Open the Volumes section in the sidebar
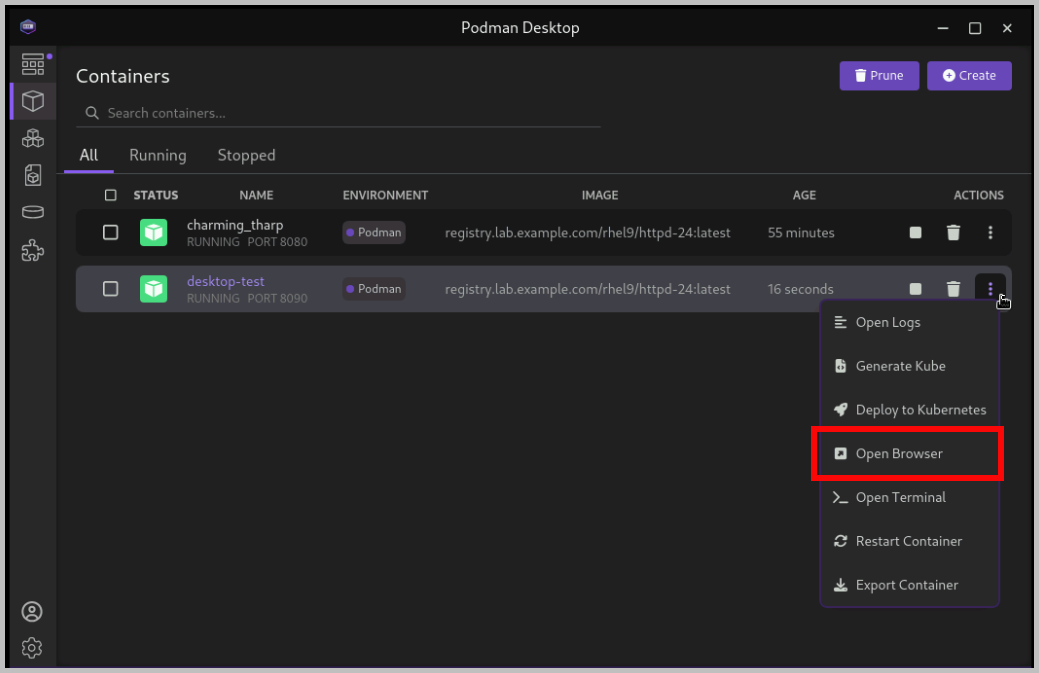 coord(32,212)
